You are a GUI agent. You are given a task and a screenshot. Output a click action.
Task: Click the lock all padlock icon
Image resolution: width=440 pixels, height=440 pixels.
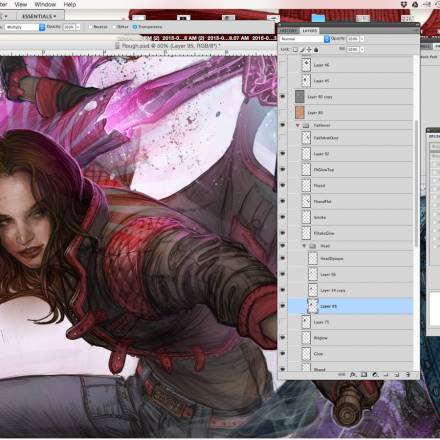tap(316, 50)
